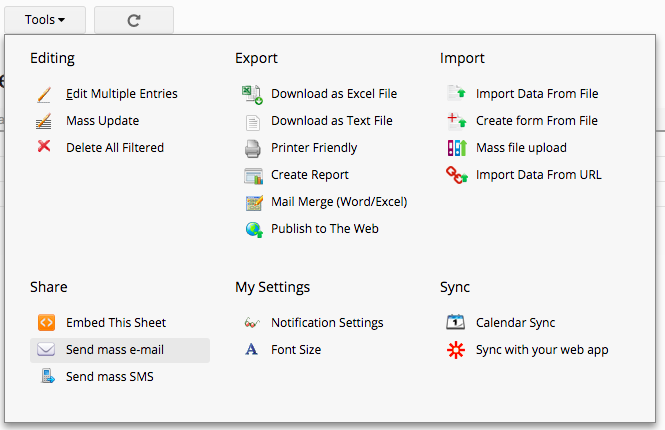
Task: Click the calendar icon for Calendar Sync
Action: (455, 322)
